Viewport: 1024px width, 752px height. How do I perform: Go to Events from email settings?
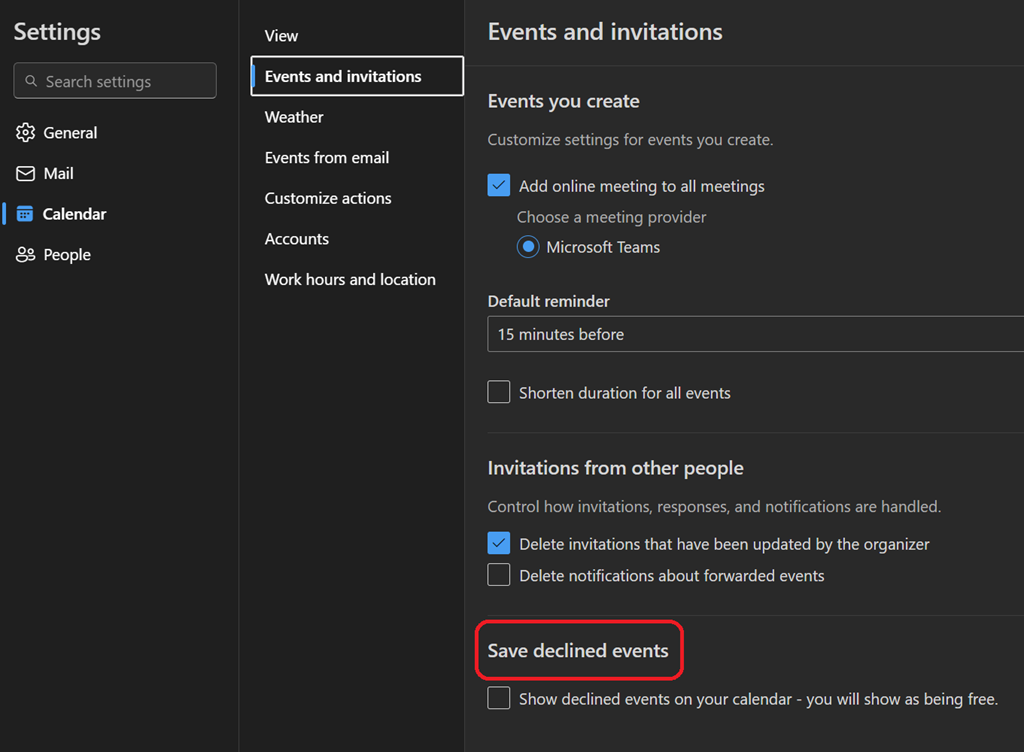(x=327, y=158)
